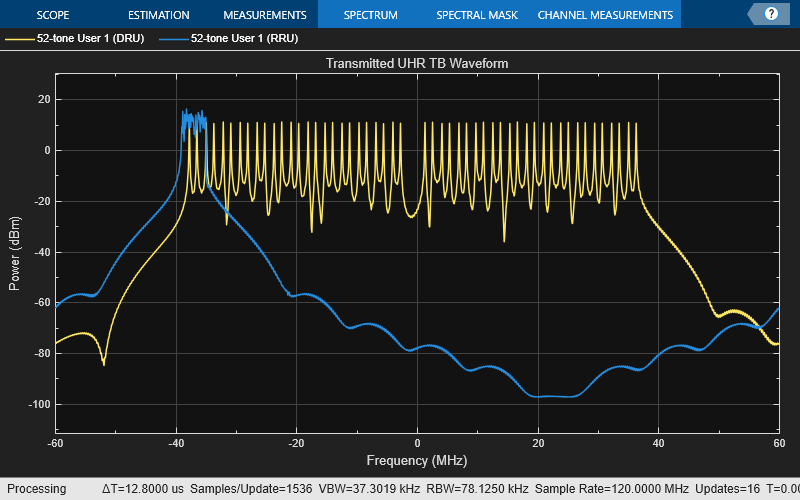Click the active Spectrum tab

(x=370, y=15)
